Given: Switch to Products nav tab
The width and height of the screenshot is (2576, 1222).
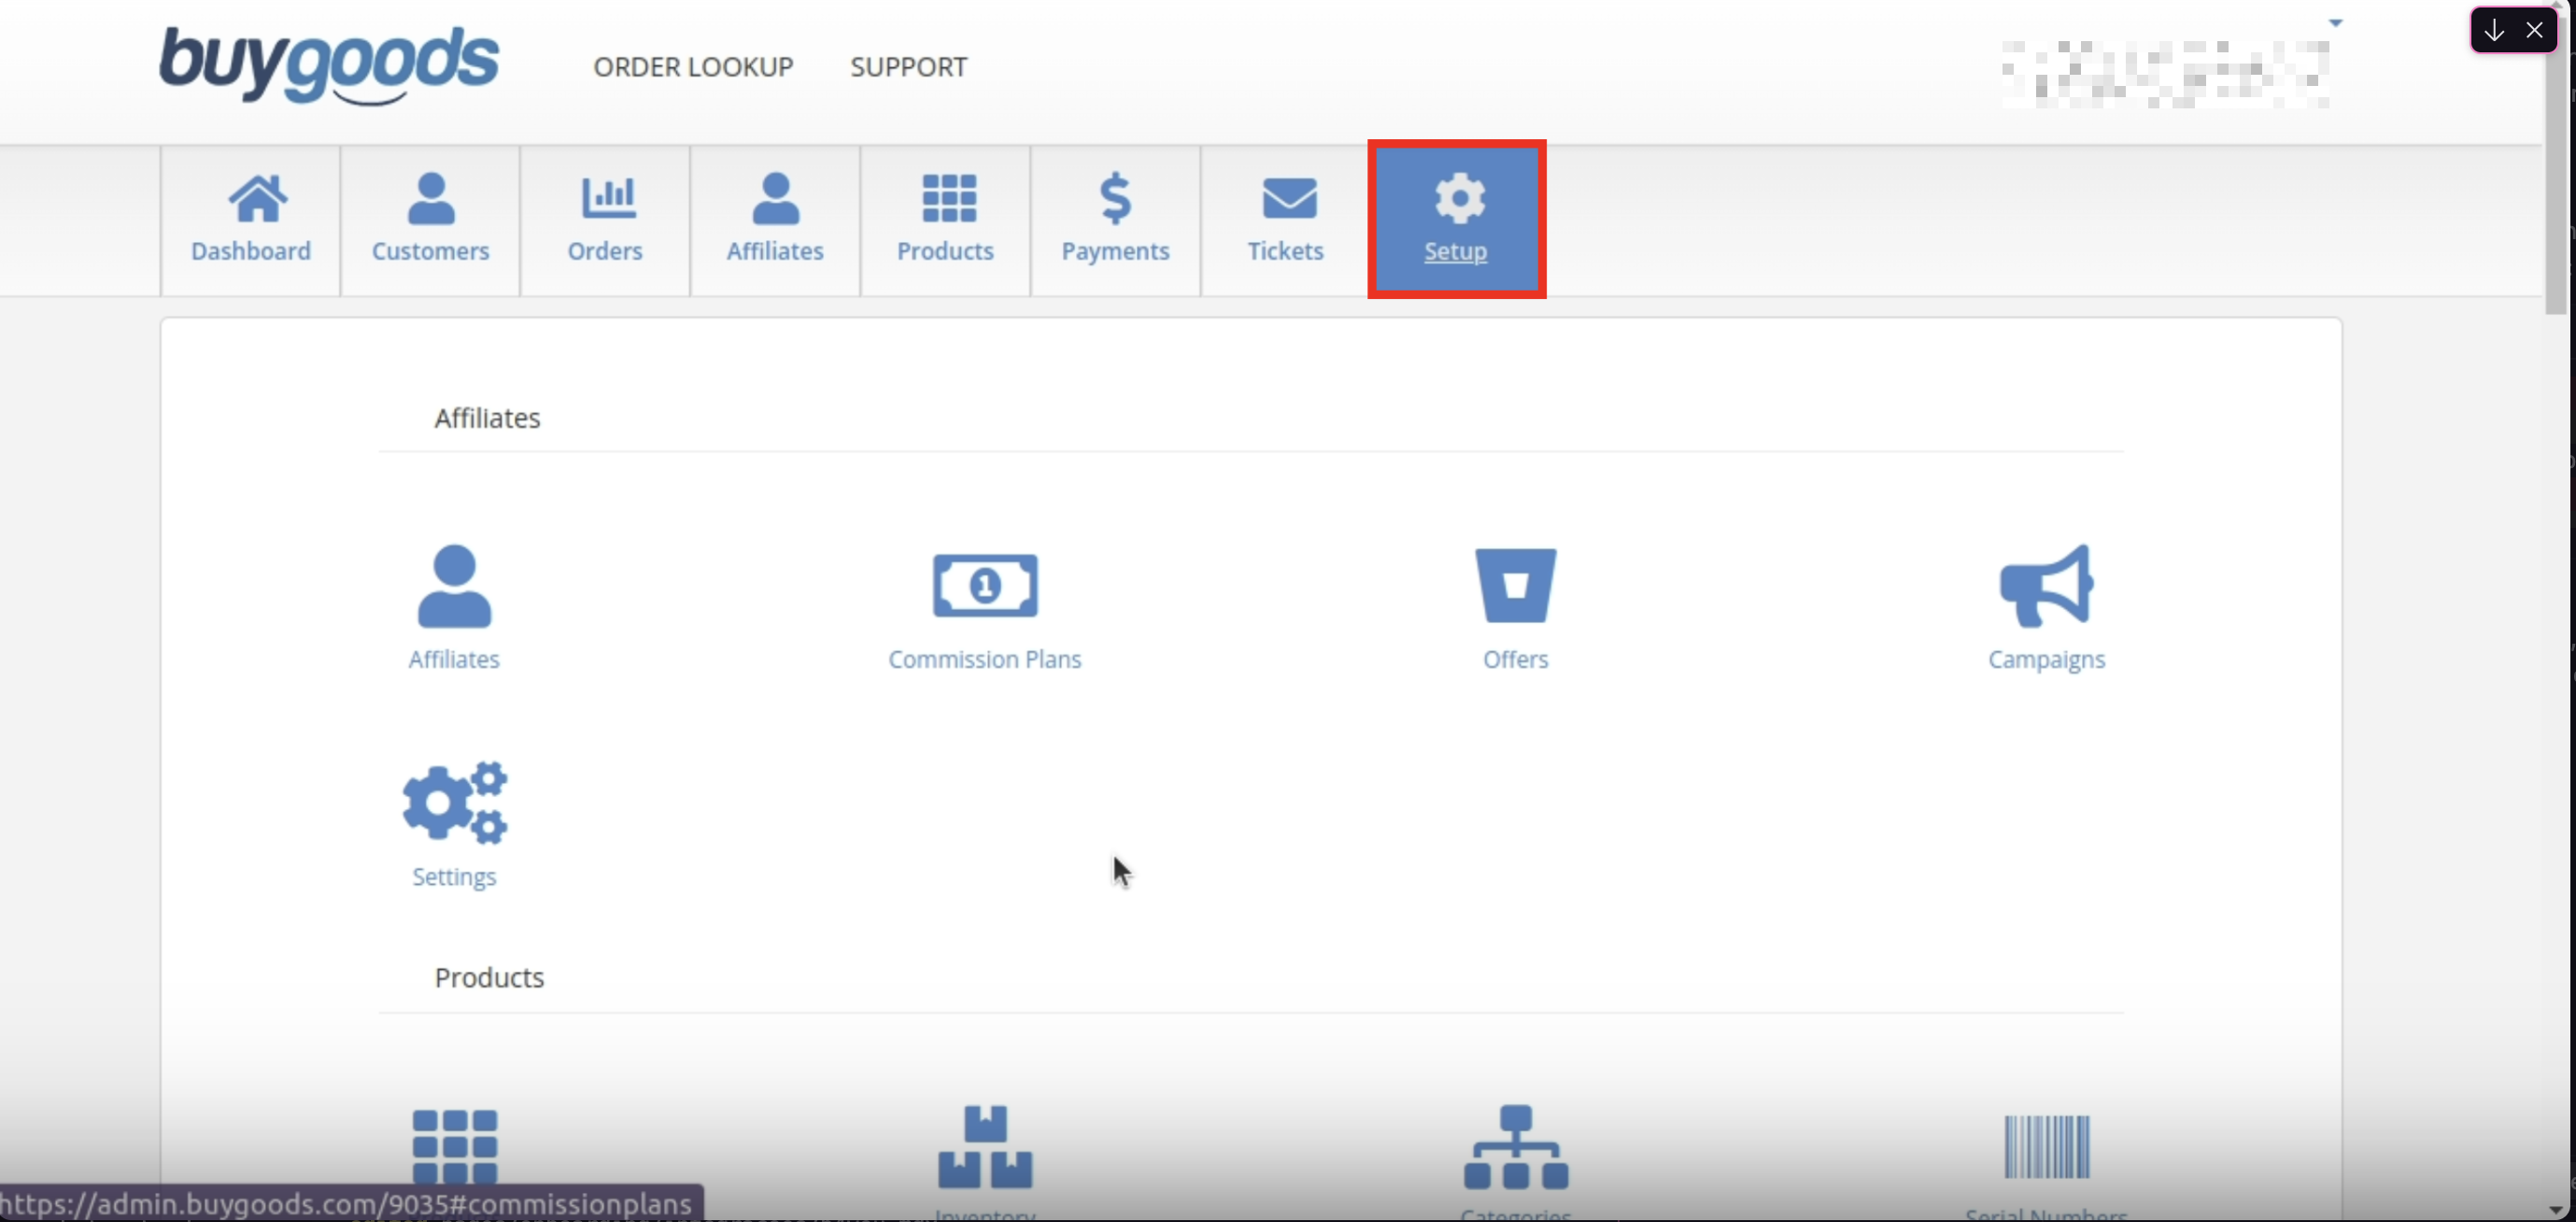Looking at the screenshot, I should click(945, 220).
